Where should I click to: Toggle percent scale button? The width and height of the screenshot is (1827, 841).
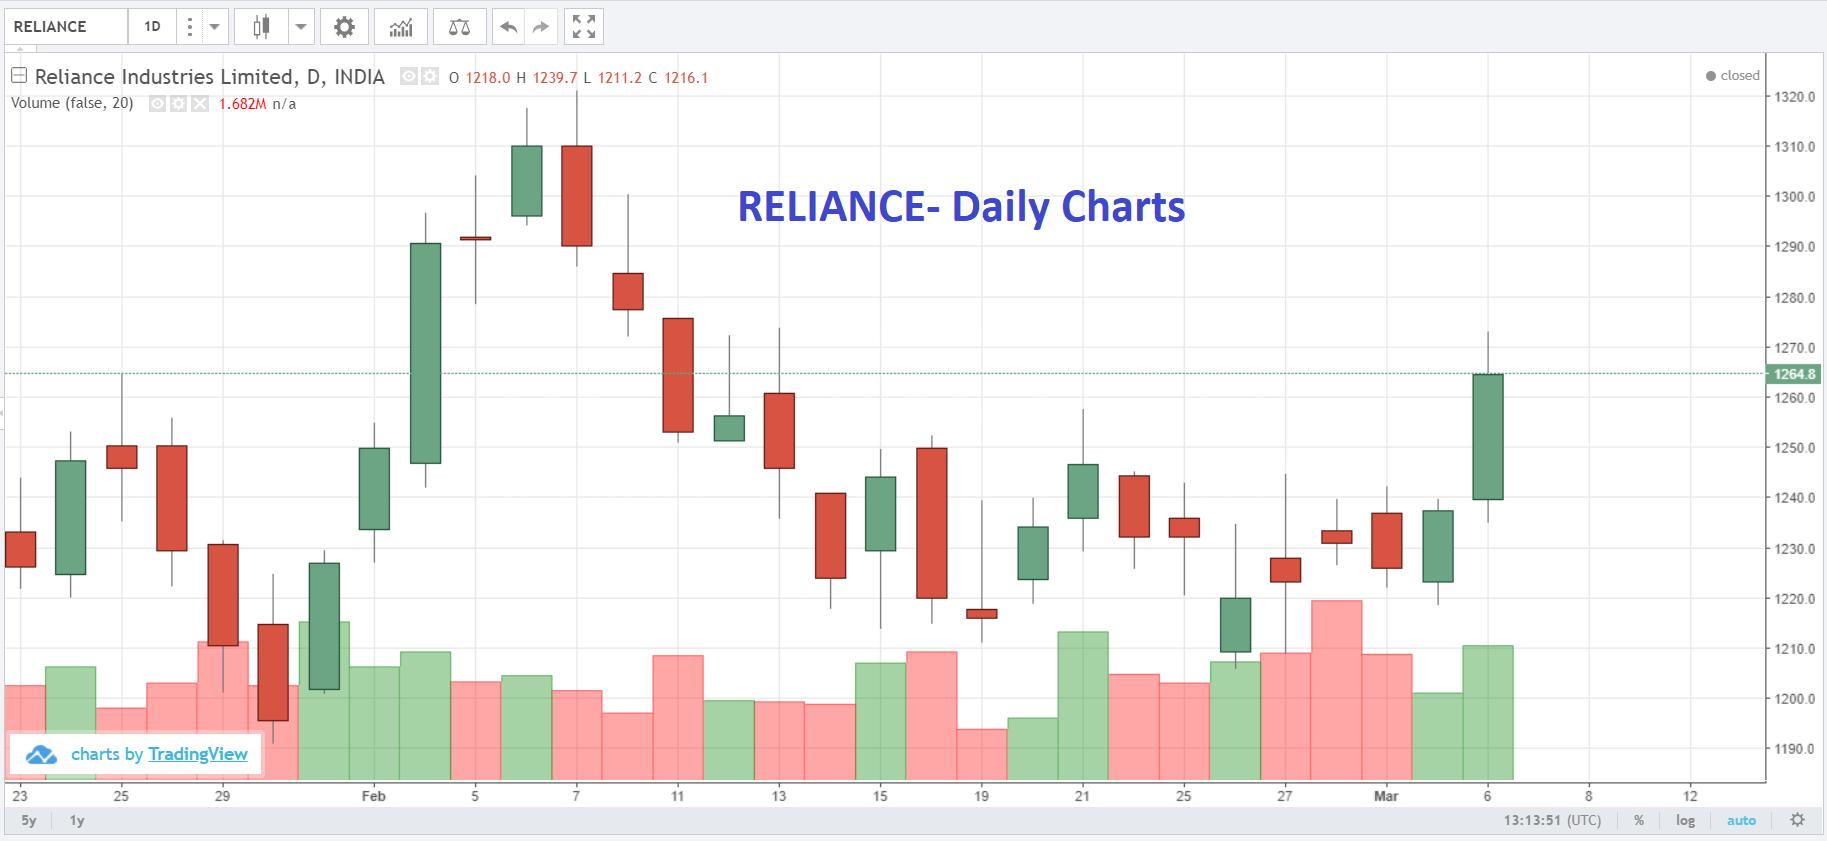pos(1639,820)
